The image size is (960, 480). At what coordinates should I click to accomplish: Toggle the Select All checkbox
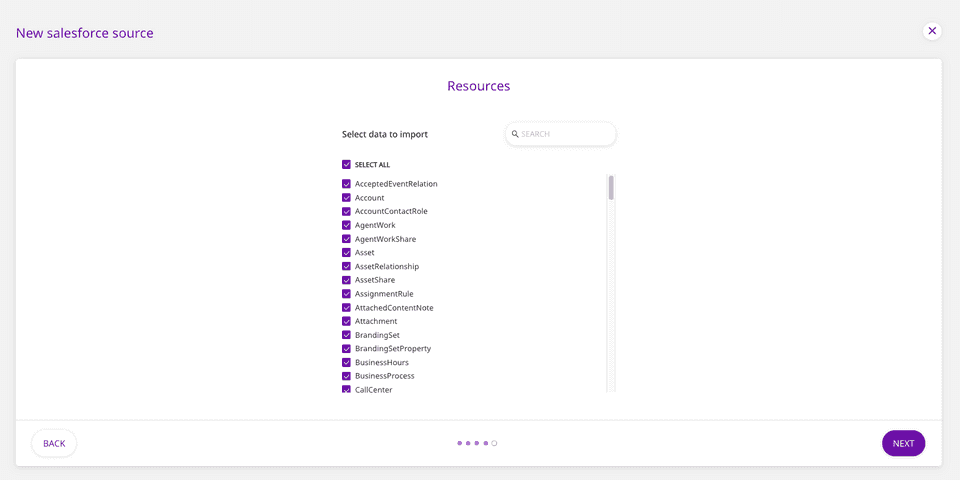pos(346,165)
